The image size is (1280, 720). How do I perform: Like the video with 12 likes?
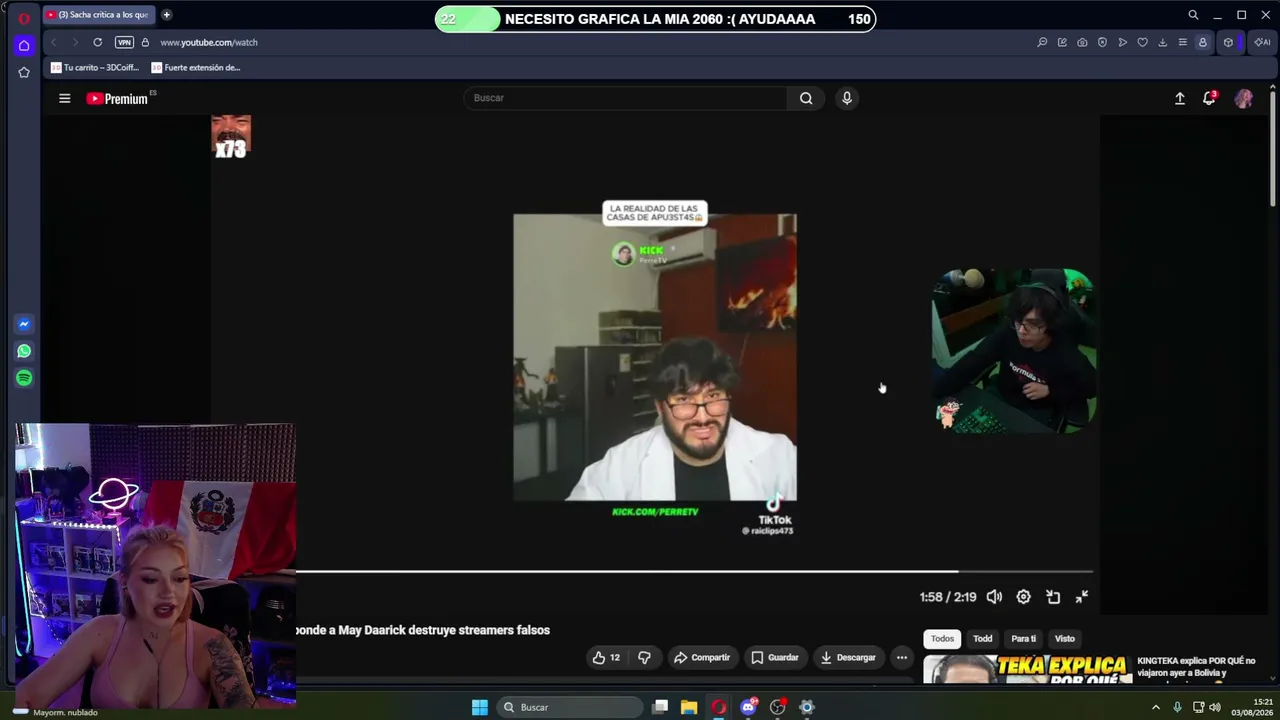click(x=606, y=657)
